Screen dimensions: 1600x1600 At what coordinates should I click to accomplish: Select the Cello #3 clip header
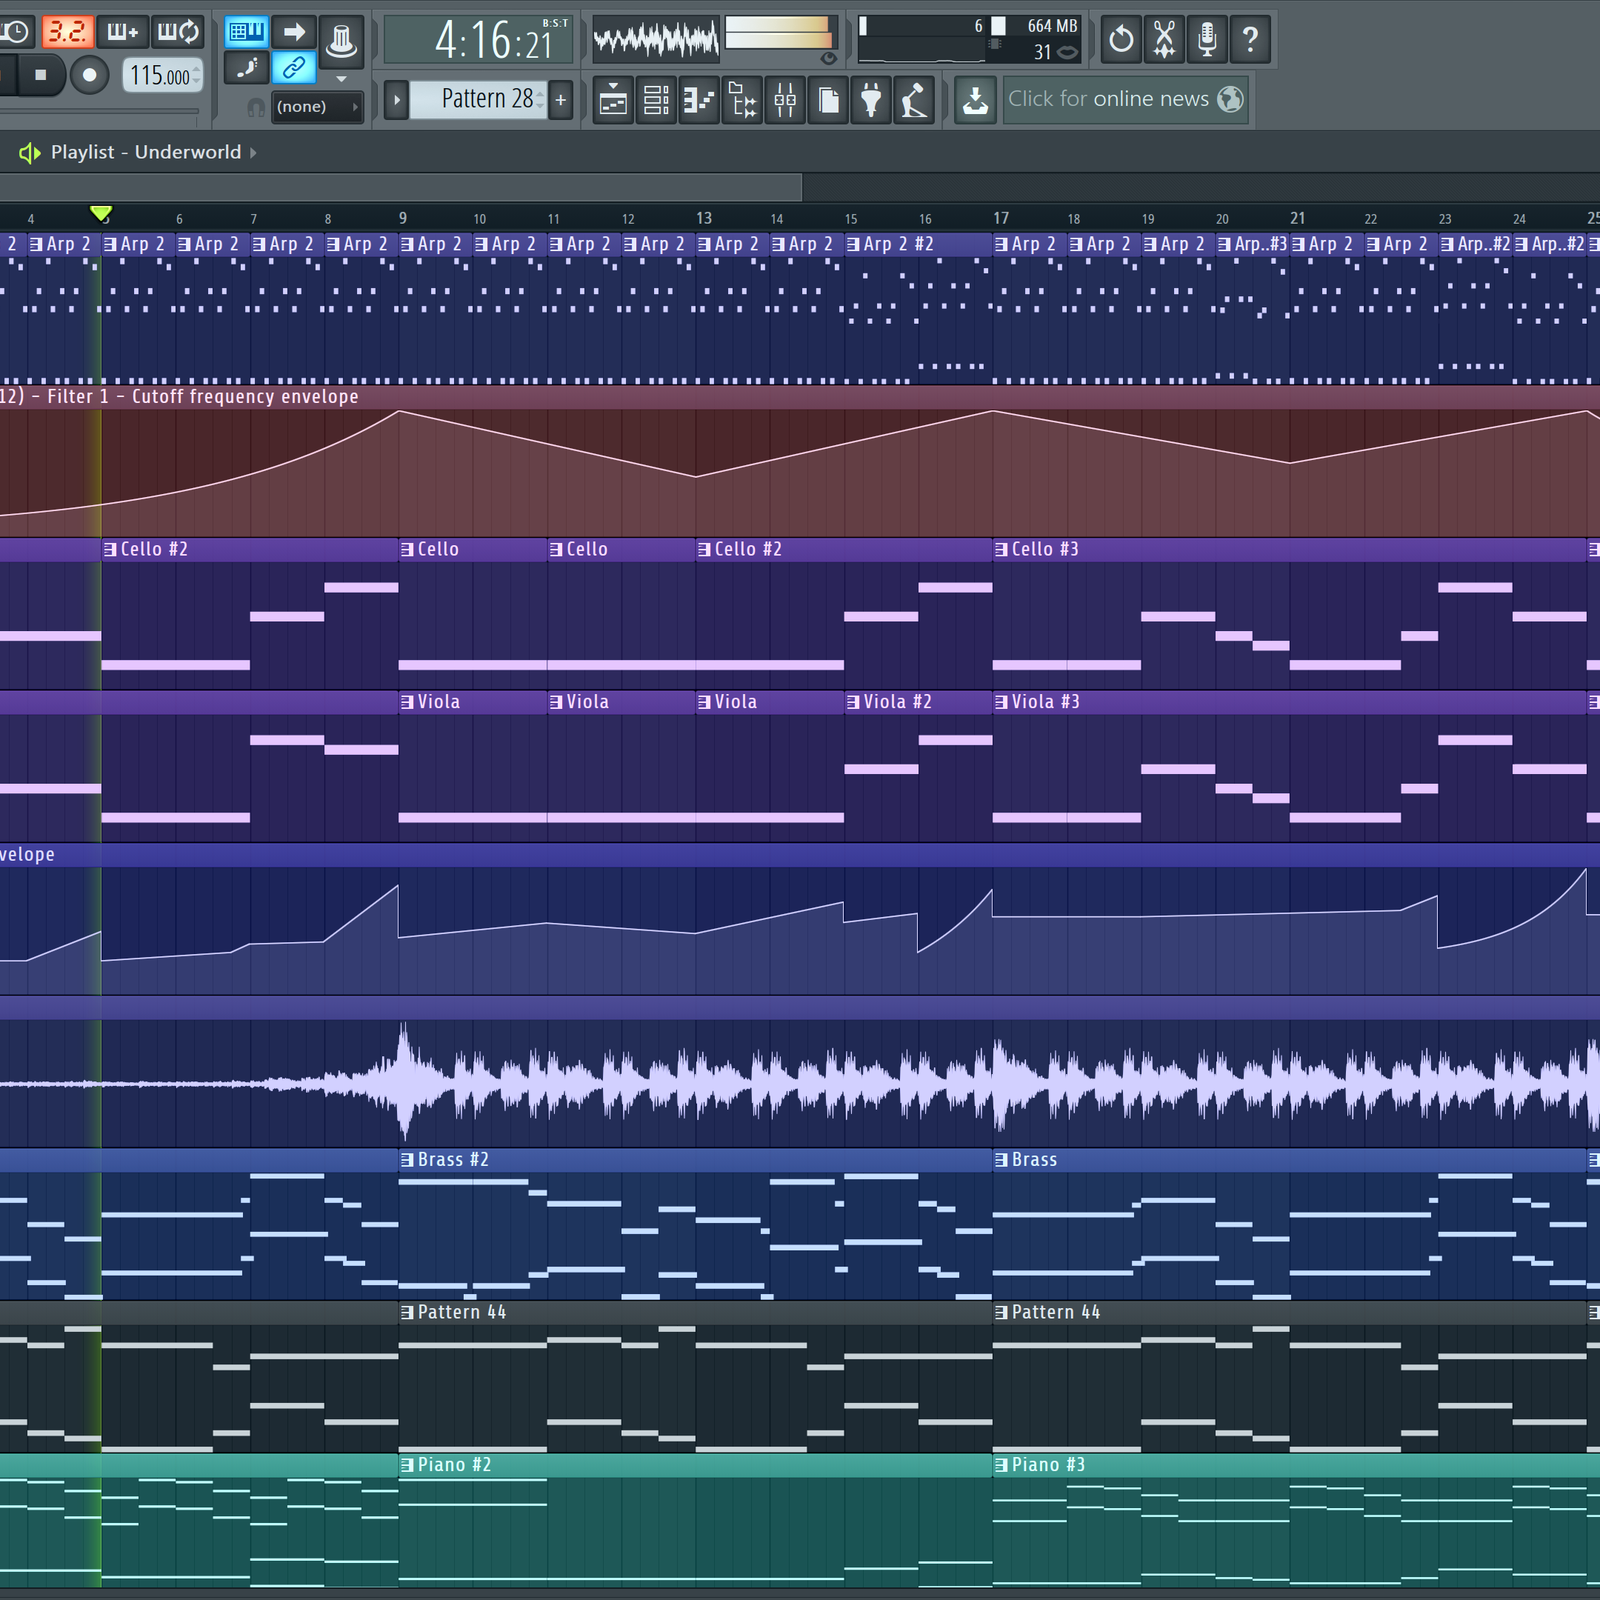[x=1290, y=549]
